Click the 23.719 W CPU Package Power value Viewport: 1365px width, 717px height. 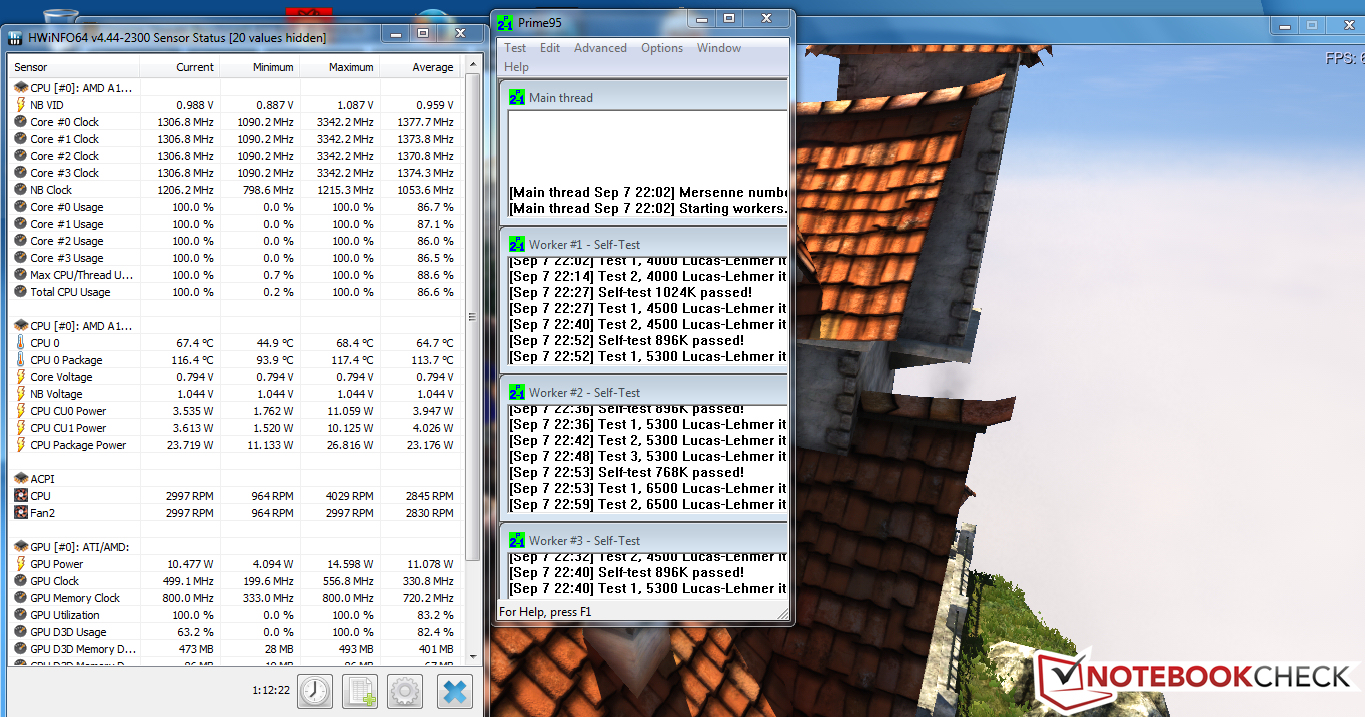(189, 445)
